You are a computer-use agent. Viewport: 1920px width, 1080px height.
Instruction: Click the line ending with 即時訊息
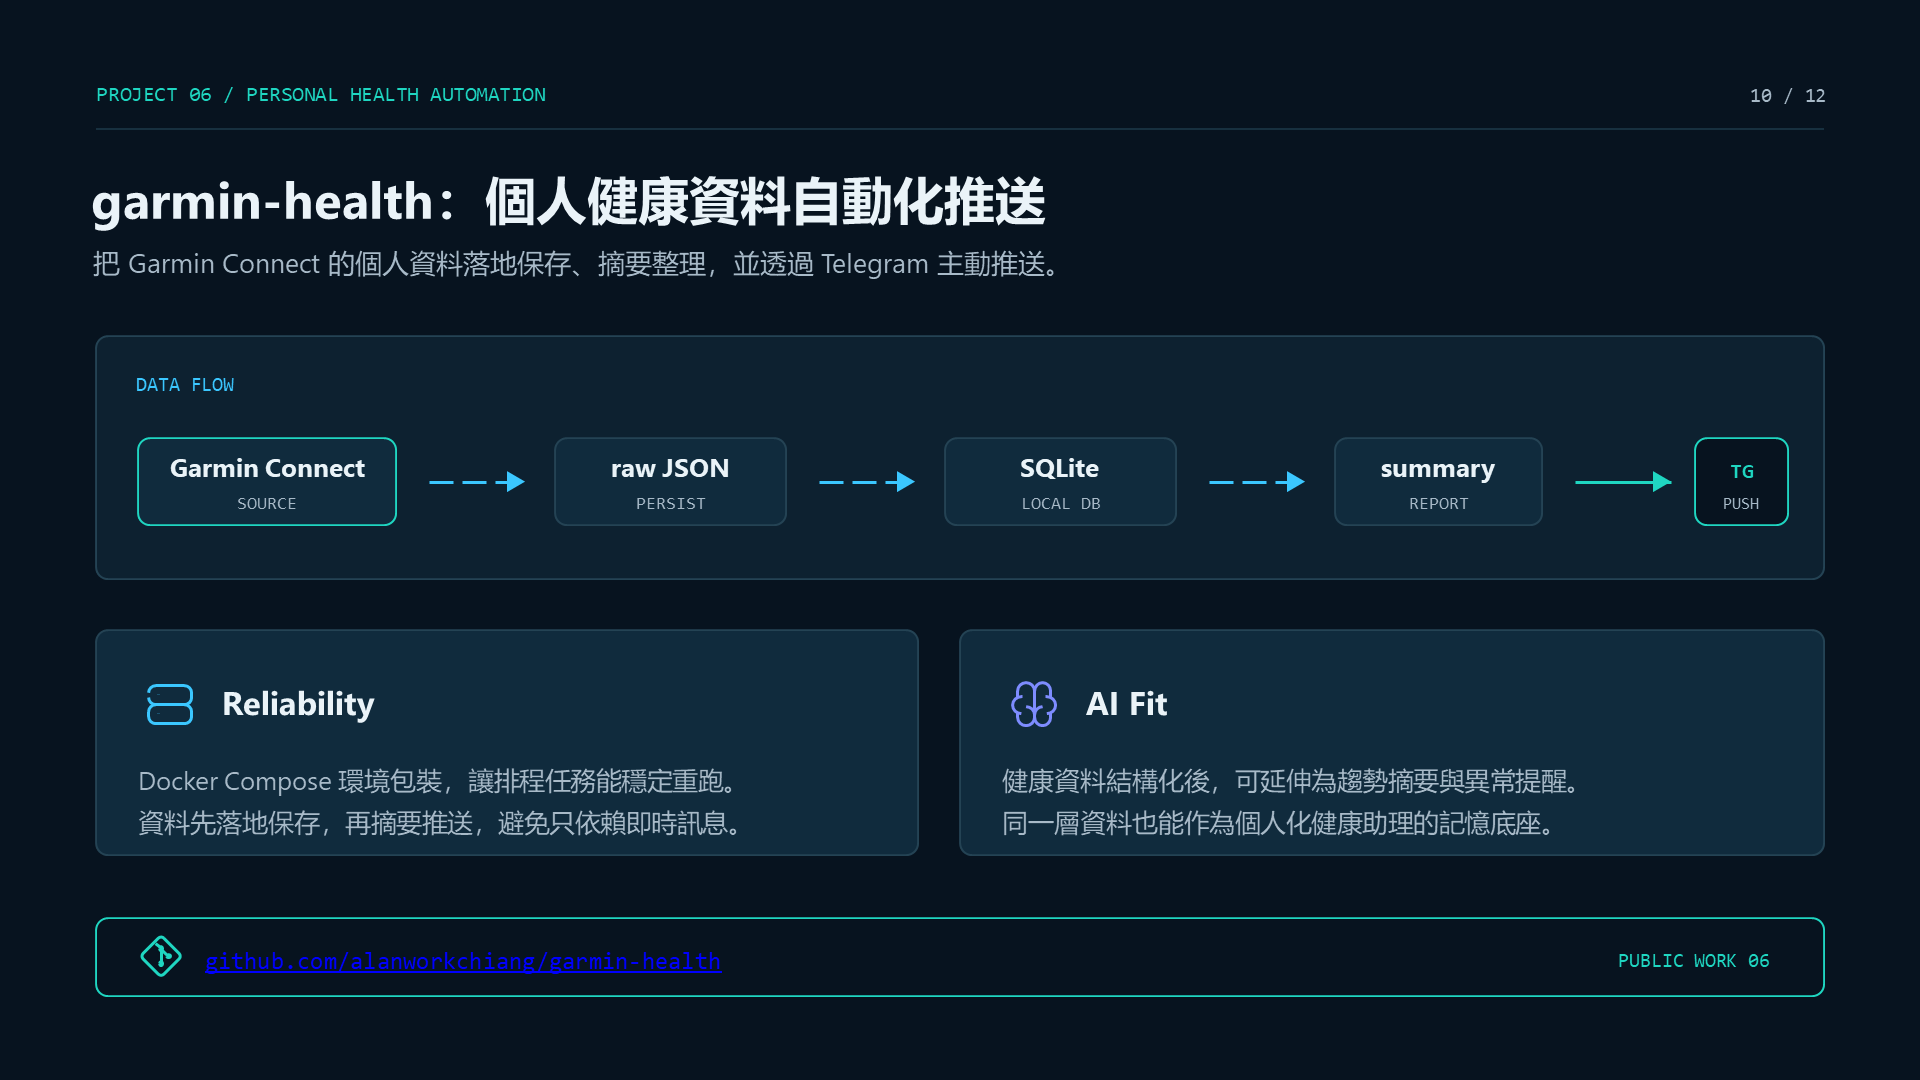(442, 823)
